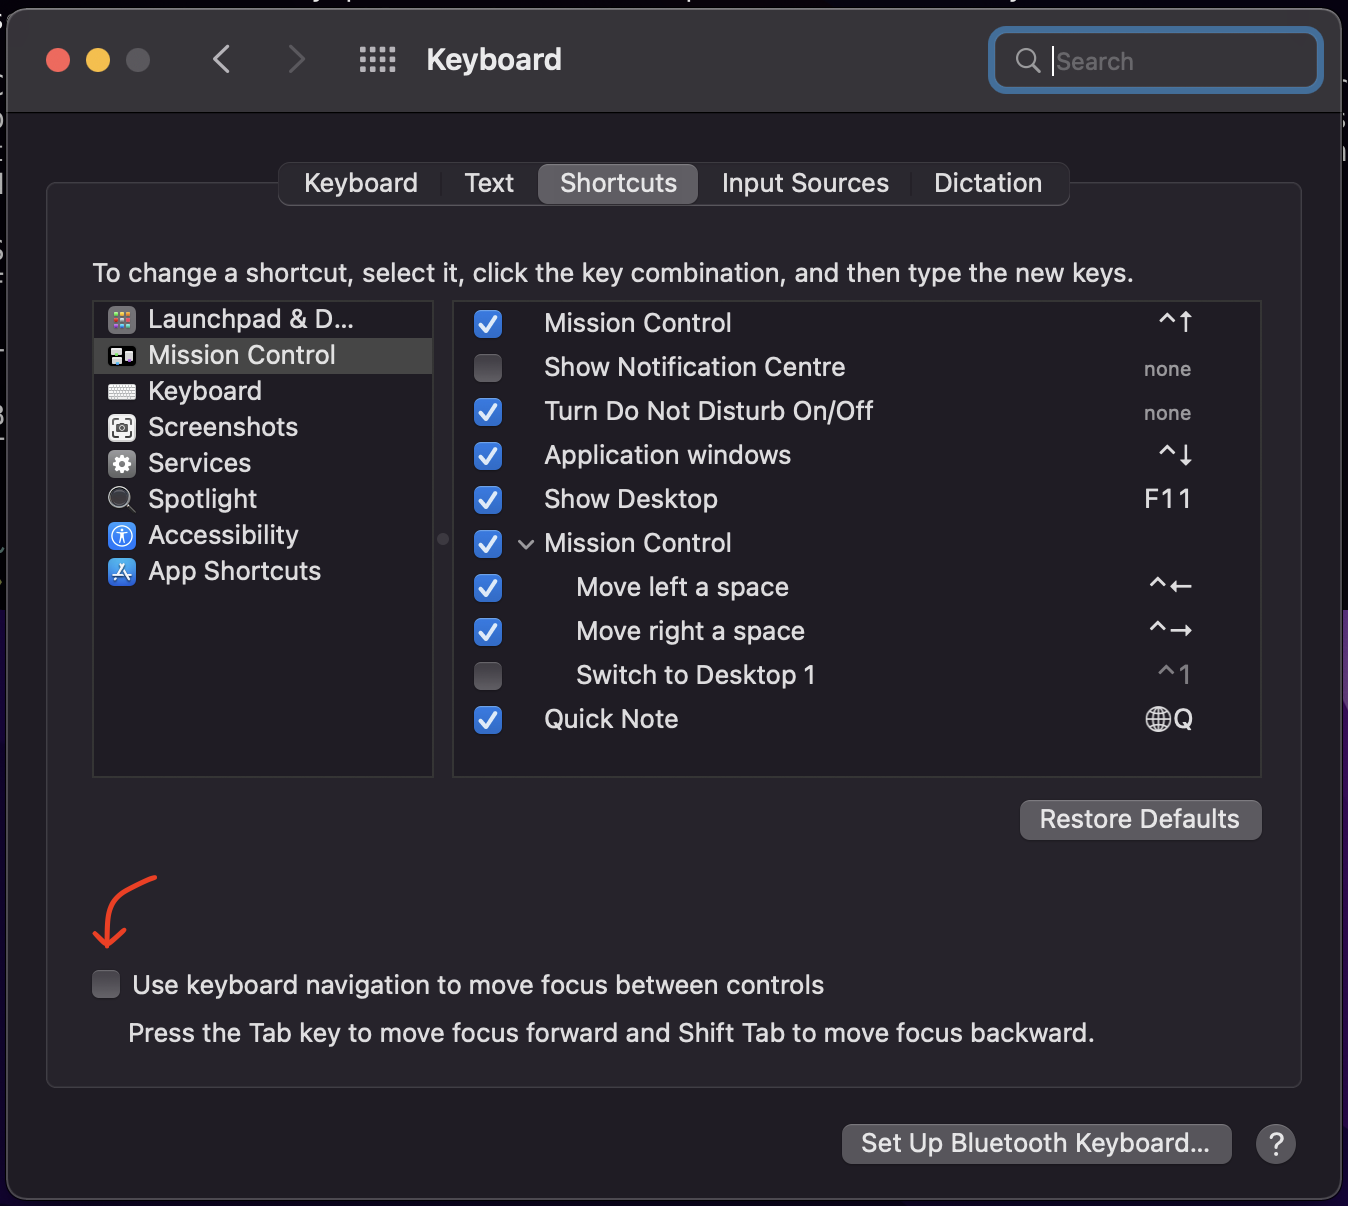Uncheck the top Mission Control shortcut checkbox
The image size is (1348, 1206).
point(488,324)
